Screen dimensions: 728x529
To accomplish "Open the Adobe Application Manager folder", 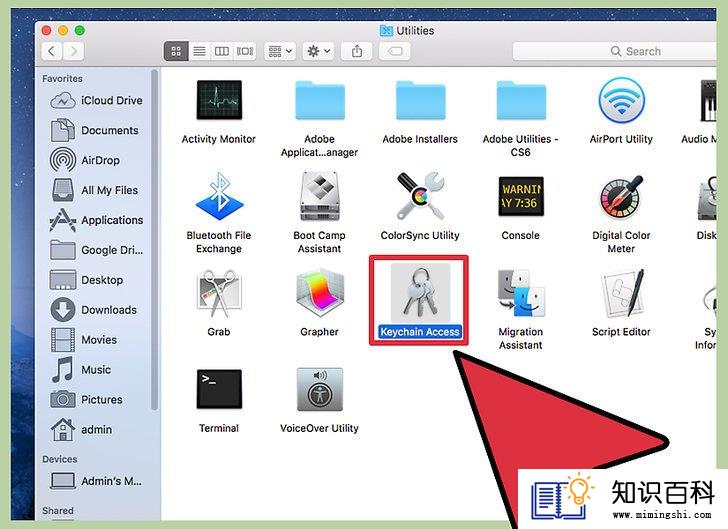I will (319, 100).
